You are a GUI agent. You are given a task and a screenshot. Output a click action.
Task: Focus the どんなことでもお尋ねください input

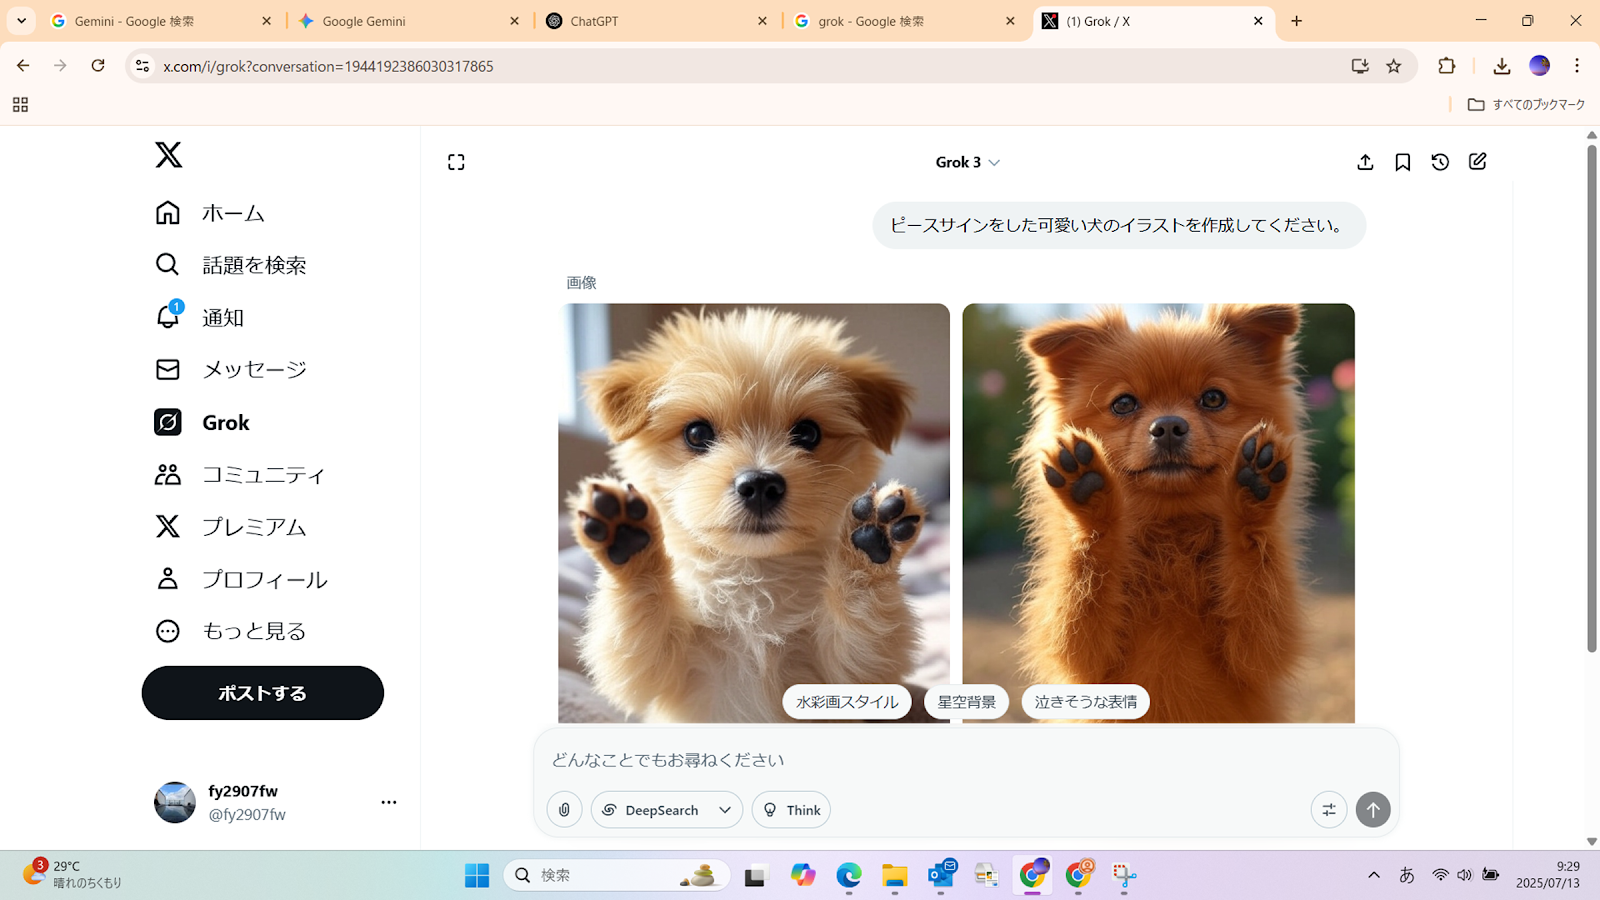965,760
